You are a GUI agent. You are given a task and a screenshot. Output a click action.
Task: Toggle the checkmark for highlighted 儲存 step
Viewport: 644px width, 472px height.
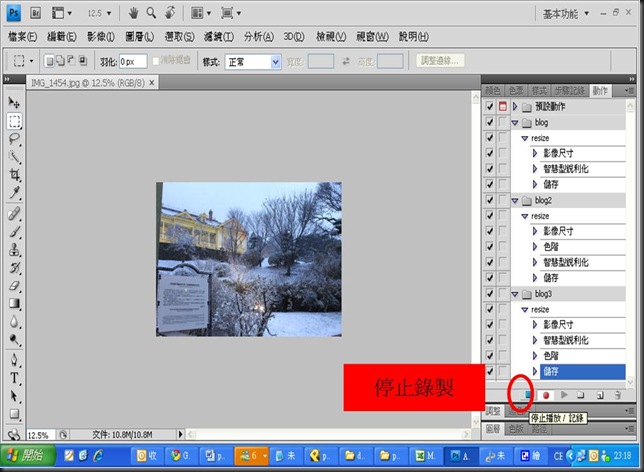pos(490,371)
